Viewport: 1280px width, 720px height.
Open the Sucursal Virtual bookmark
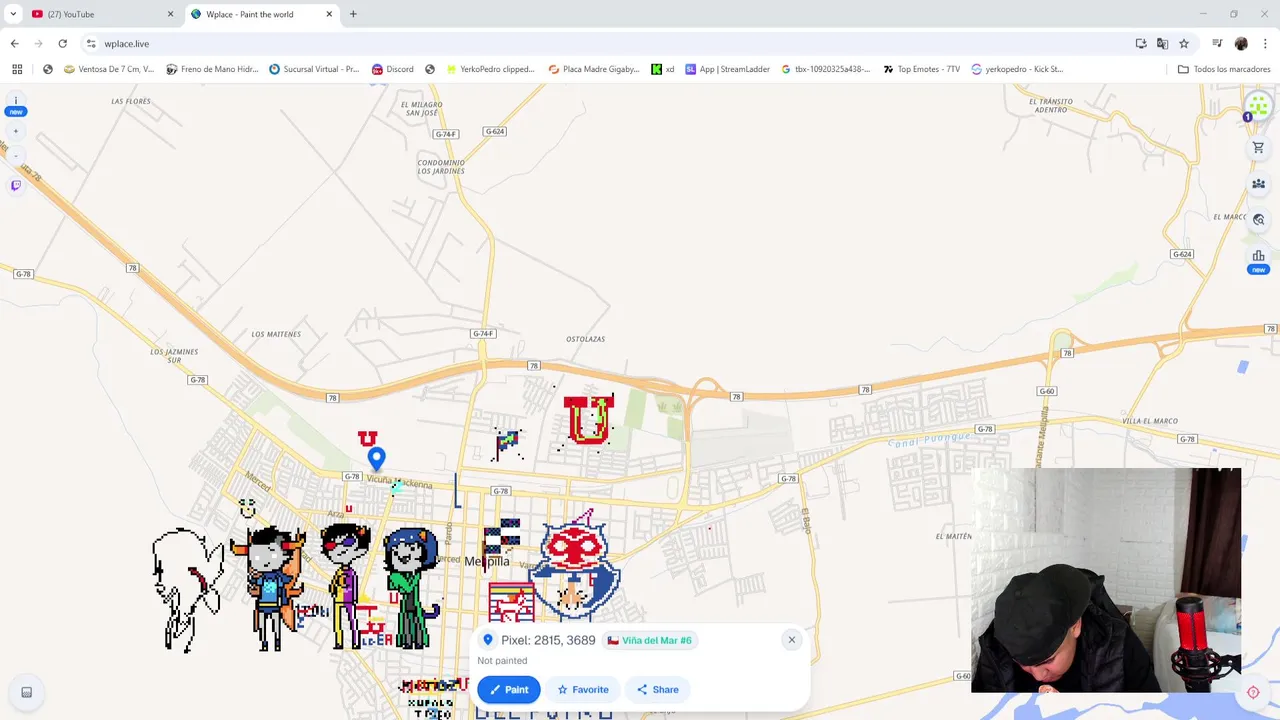(314, 69)
